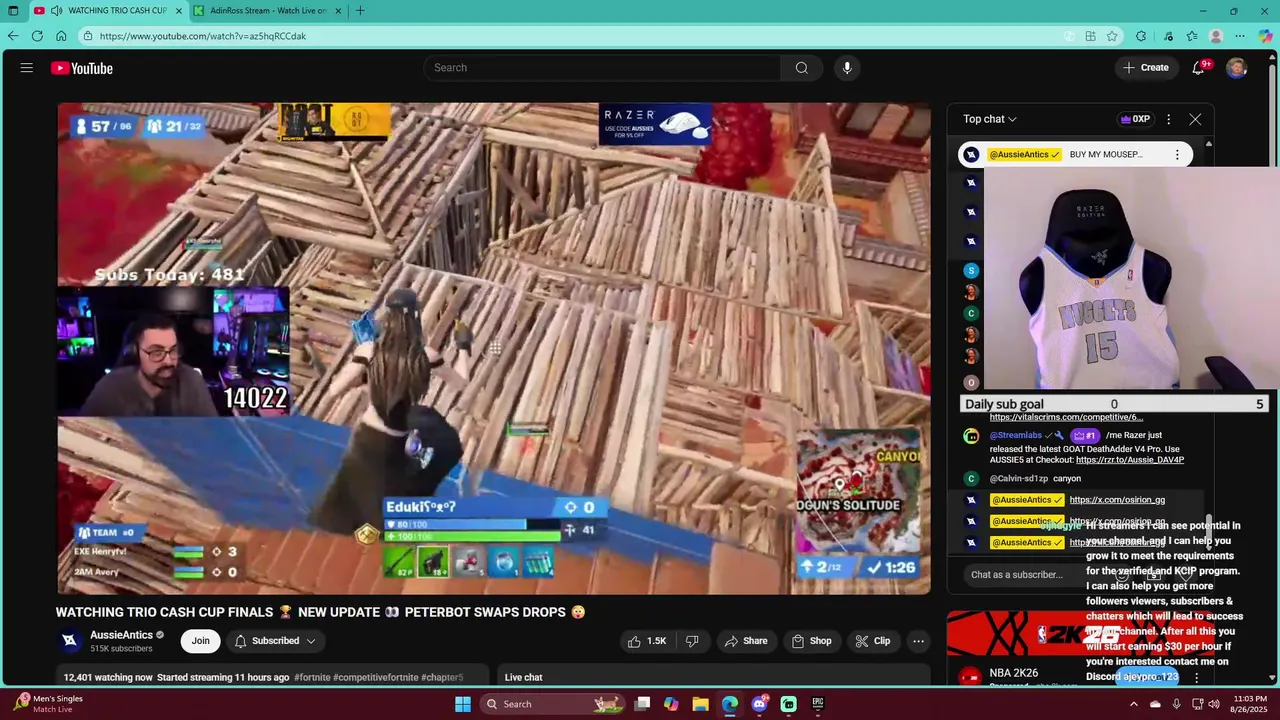The width and height of the screenshot is (1280, 720).
Task: Open a new browser tab
Action: [360, 11]
